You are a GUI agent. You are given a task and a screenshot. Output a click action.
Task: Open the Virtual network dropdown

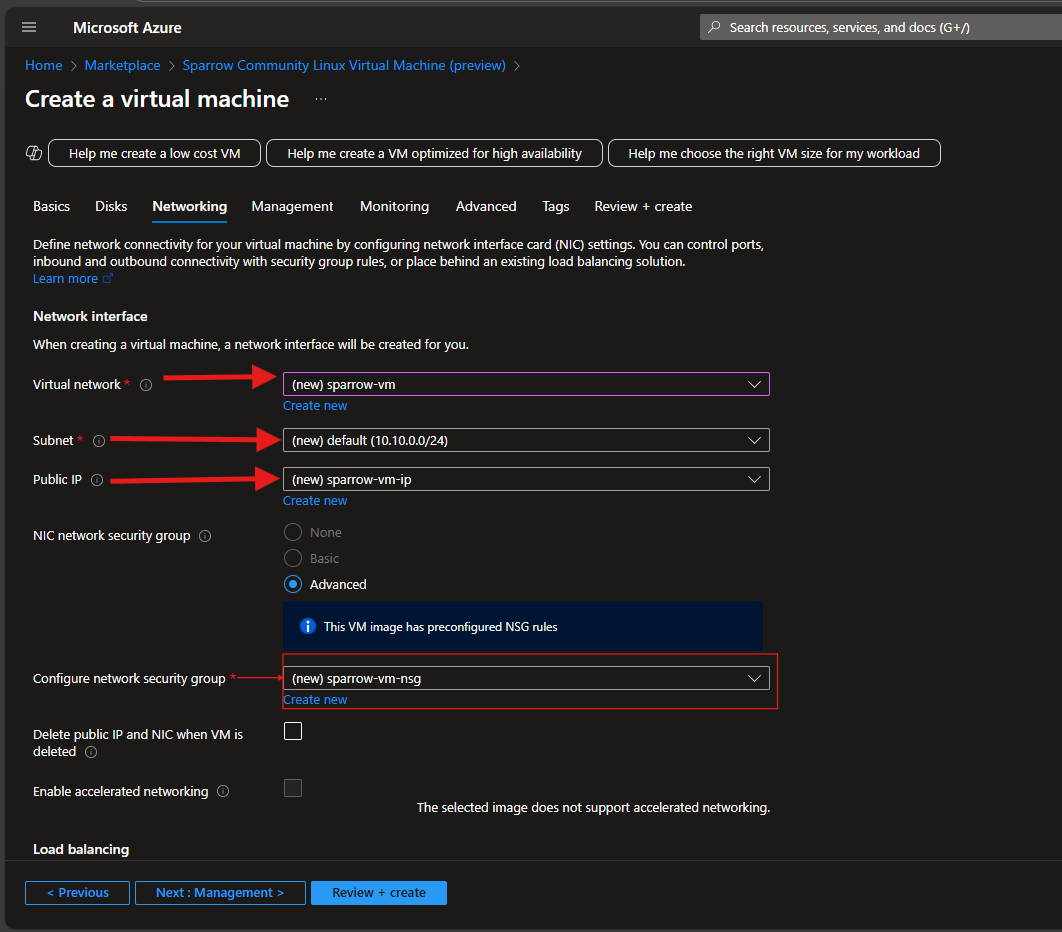(526, 384)
